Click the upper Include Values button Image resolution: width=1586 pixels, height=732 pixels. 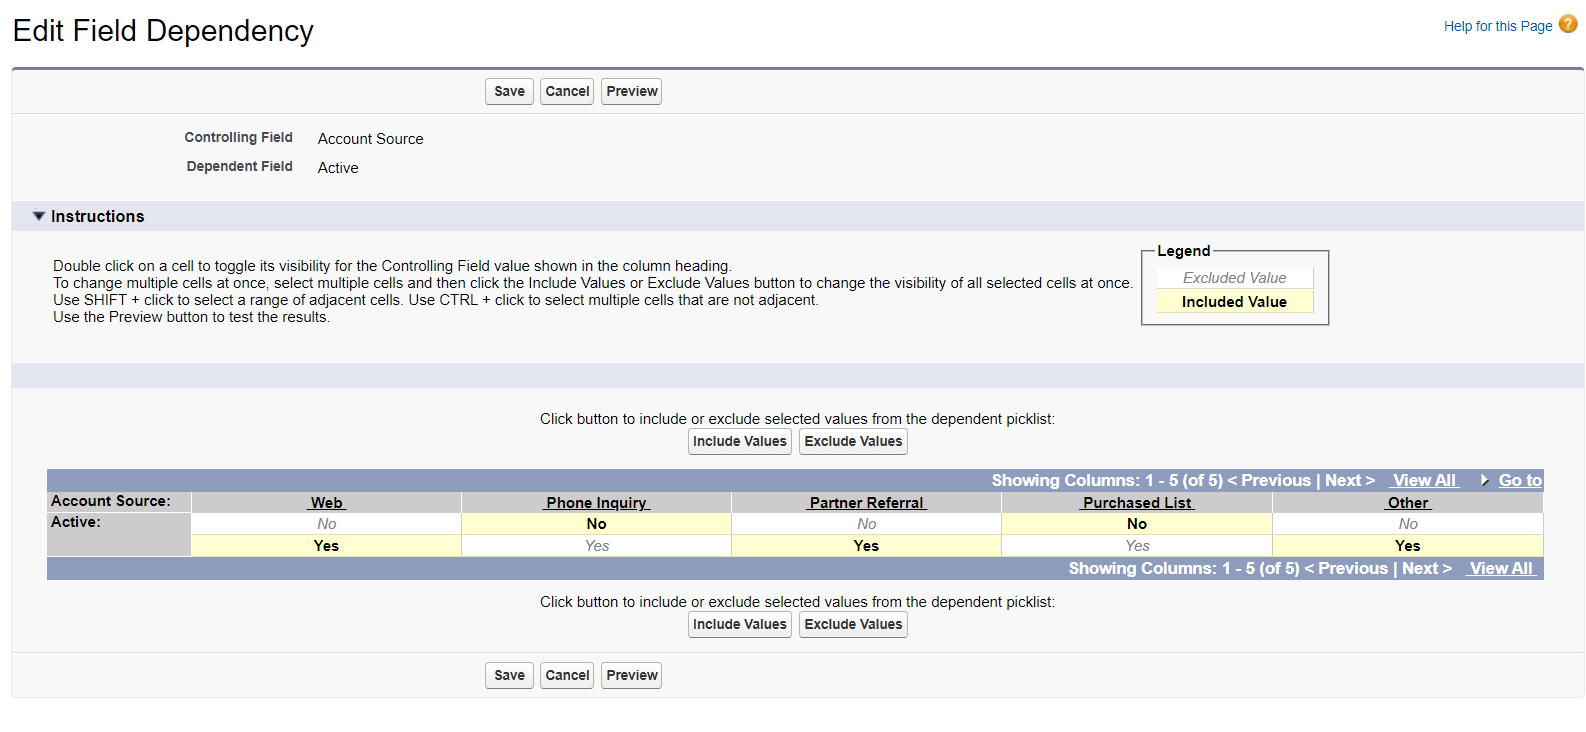(739, 441)
